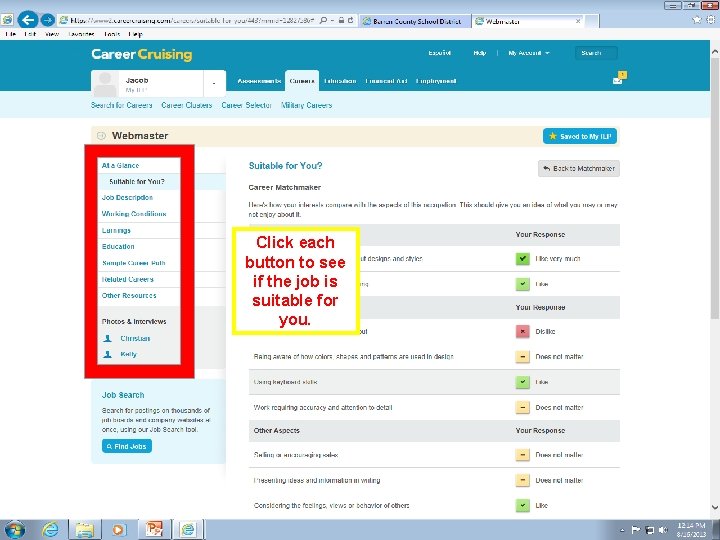Click the Christian interview person icon
The image size is (720, 540).
(x=107, y=338)
